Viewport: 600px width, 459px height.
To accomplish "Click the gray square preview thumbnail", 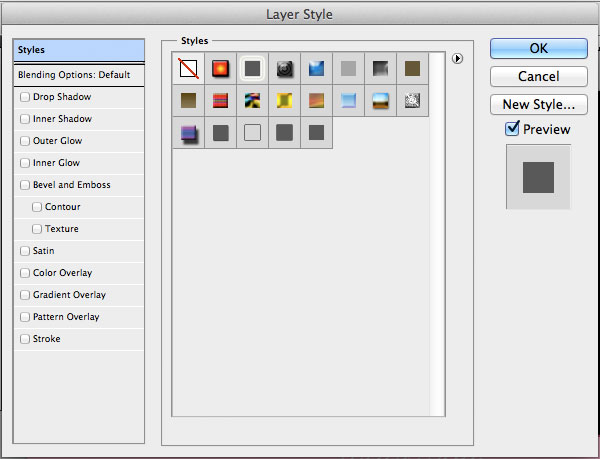I will coord(538,177).
